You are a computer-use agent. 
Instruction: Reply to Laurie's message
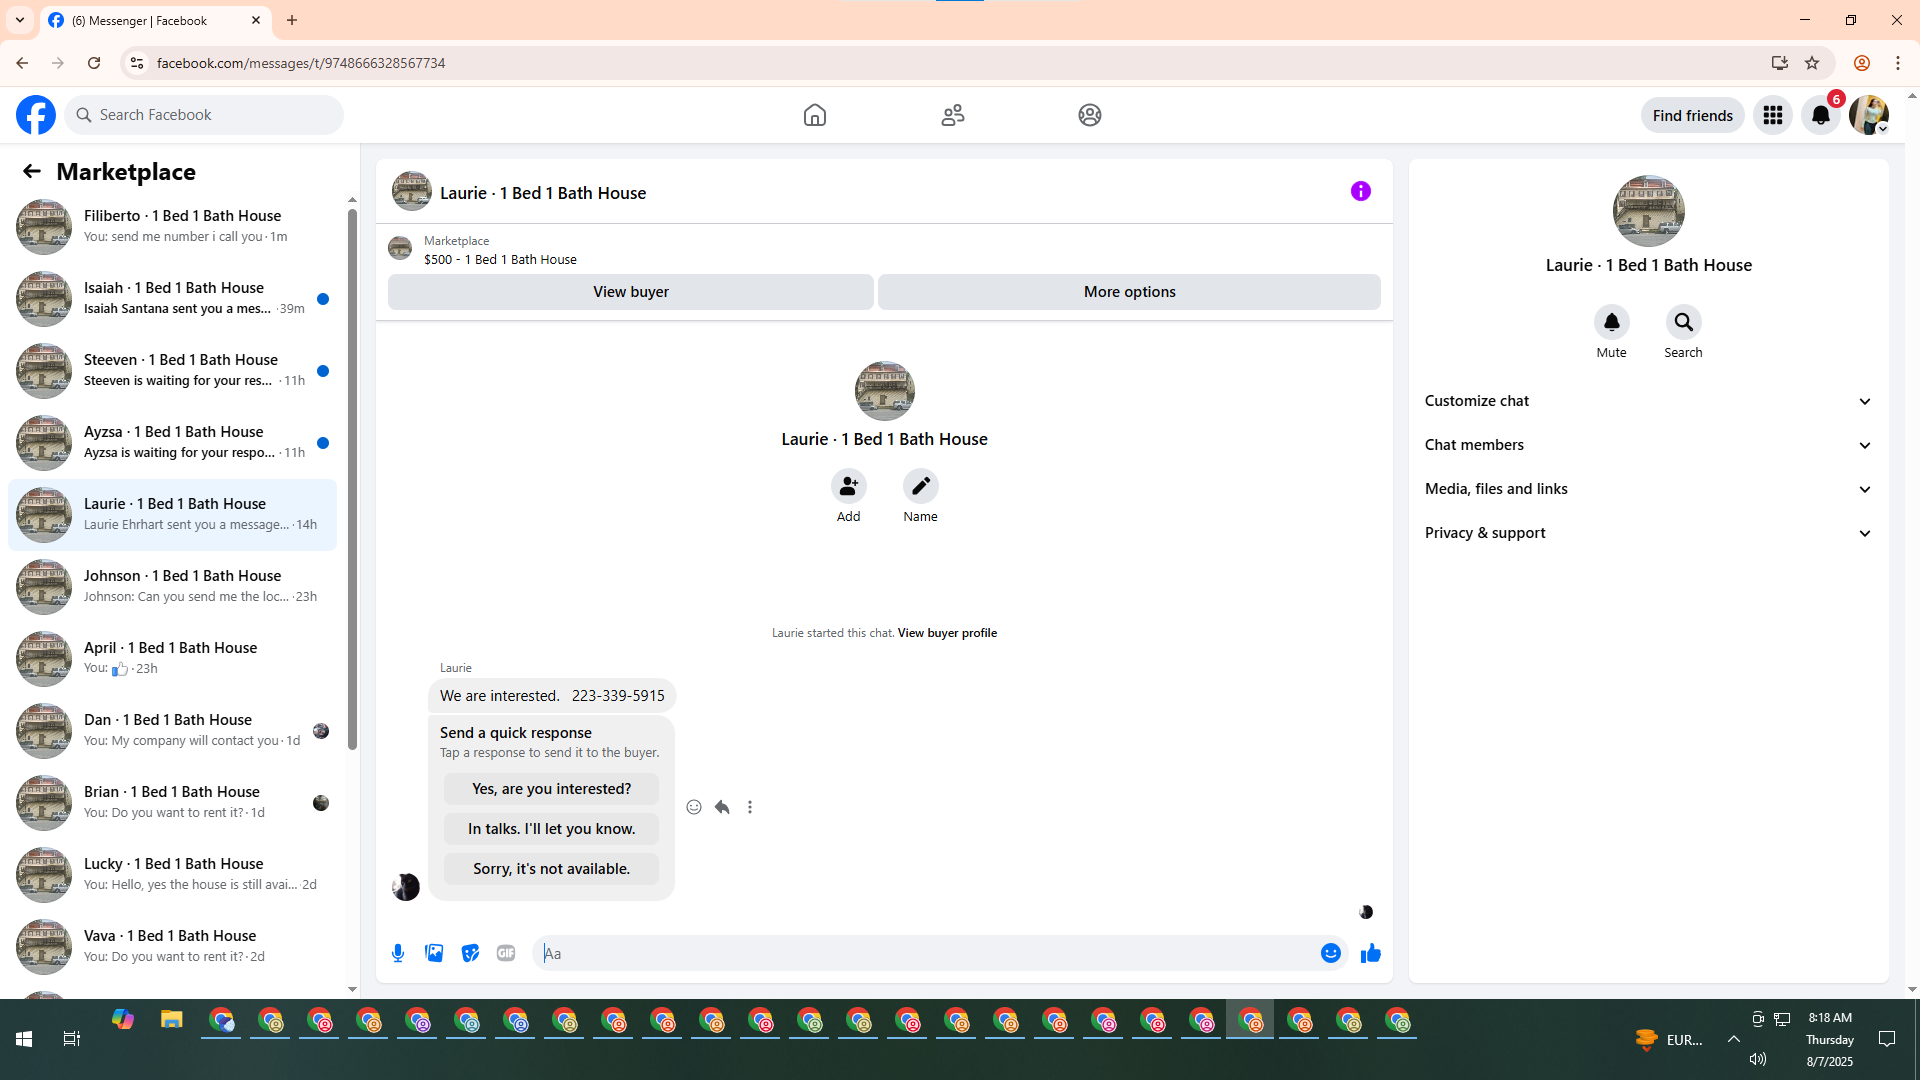[722, 807]
